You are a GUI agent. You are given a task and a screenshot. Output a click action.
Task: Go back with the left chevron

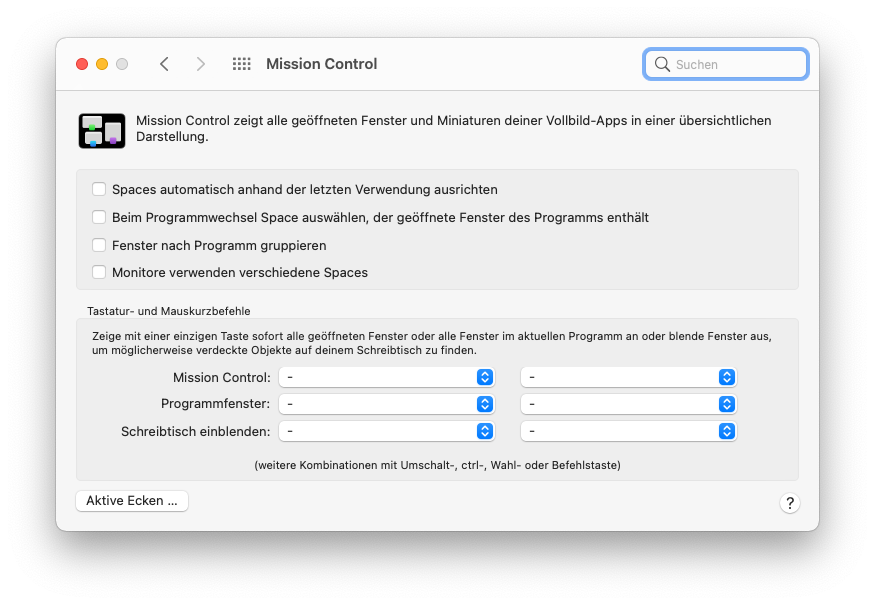point(164,64)
